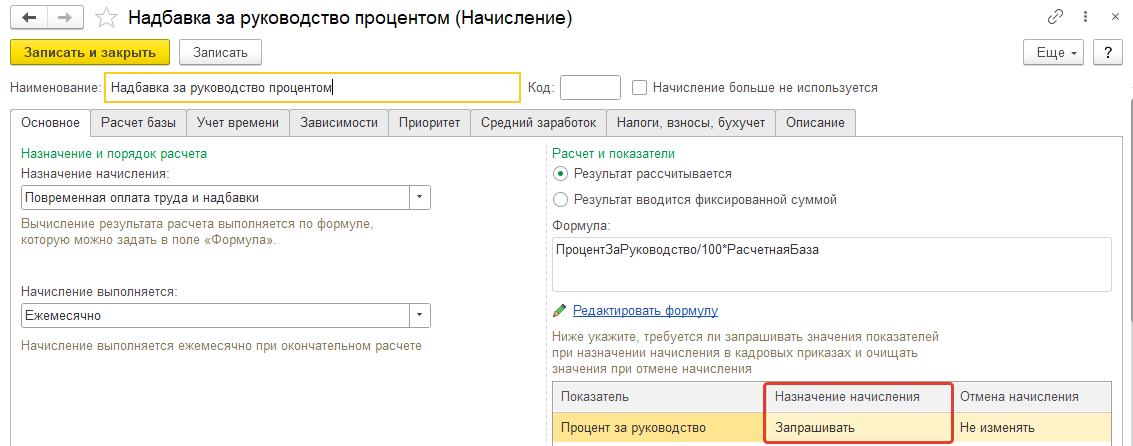The height and width of the screenshot is (446, 1133).
Task: Expand 'Начисление выполняется' dropdown arrow
Action: [x=420, y=316]
